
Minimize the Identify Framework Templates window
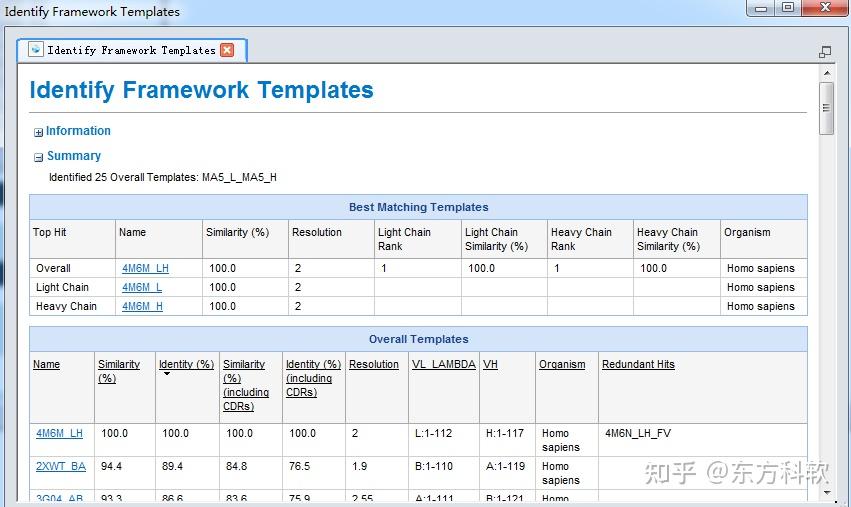click(761, 8)
